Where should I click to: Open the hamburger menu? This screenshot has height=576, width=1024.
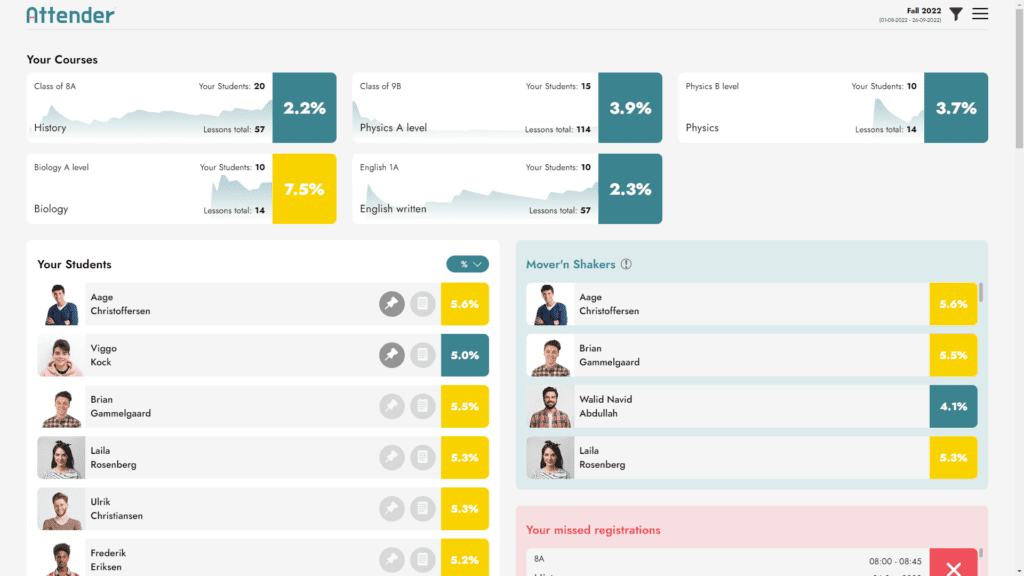click(980, 14)
